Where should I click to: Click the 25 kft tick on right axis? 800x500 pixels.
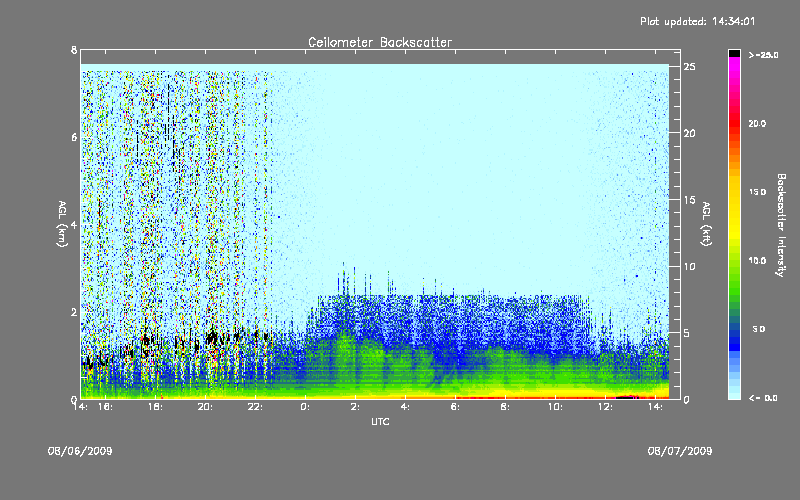tap(689, 67)
